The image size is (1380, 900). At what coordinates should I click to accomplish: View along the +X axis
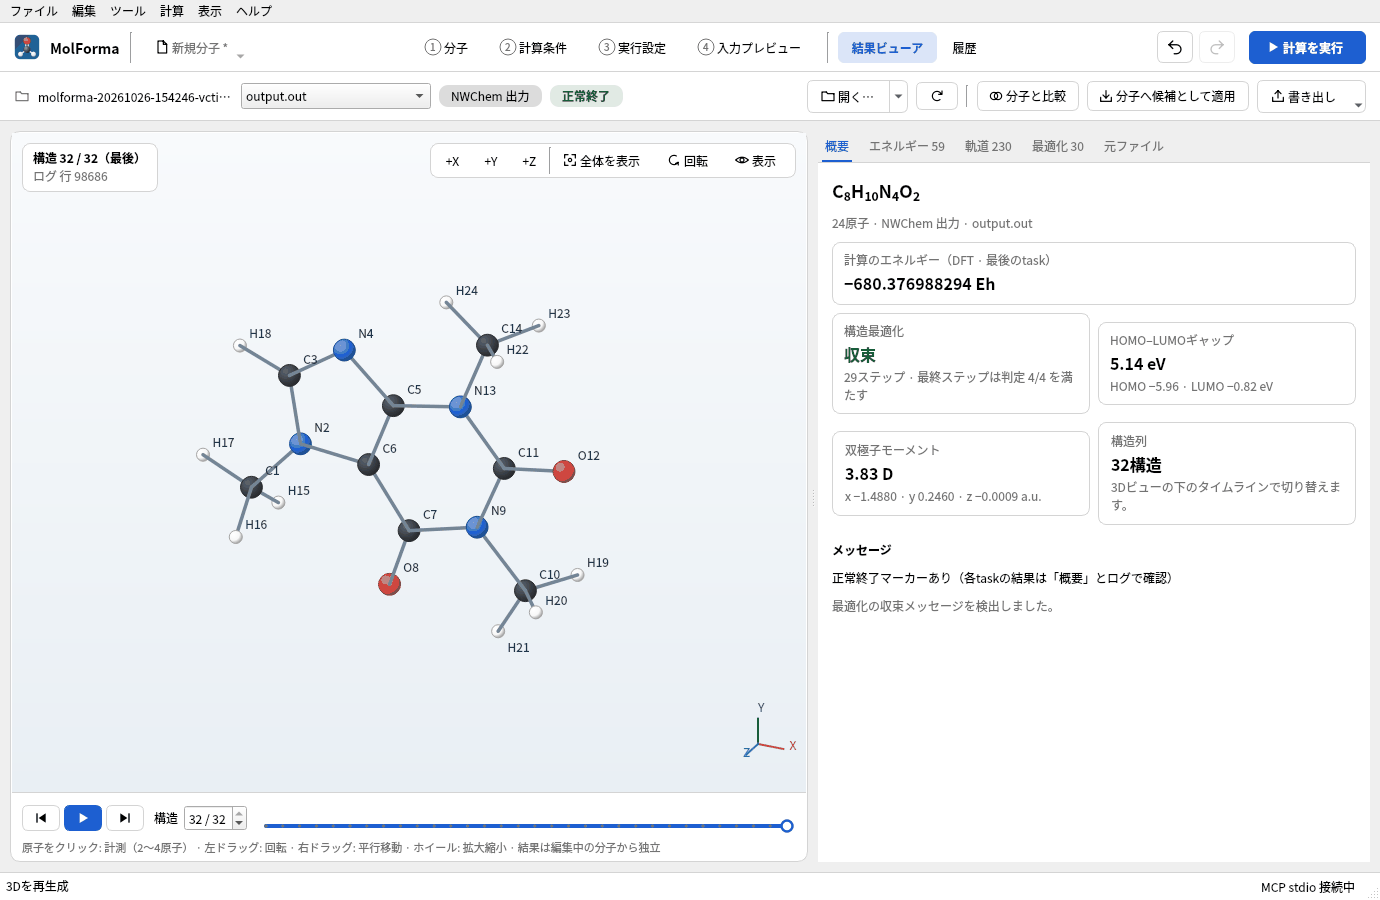click(x=452, y=161)
